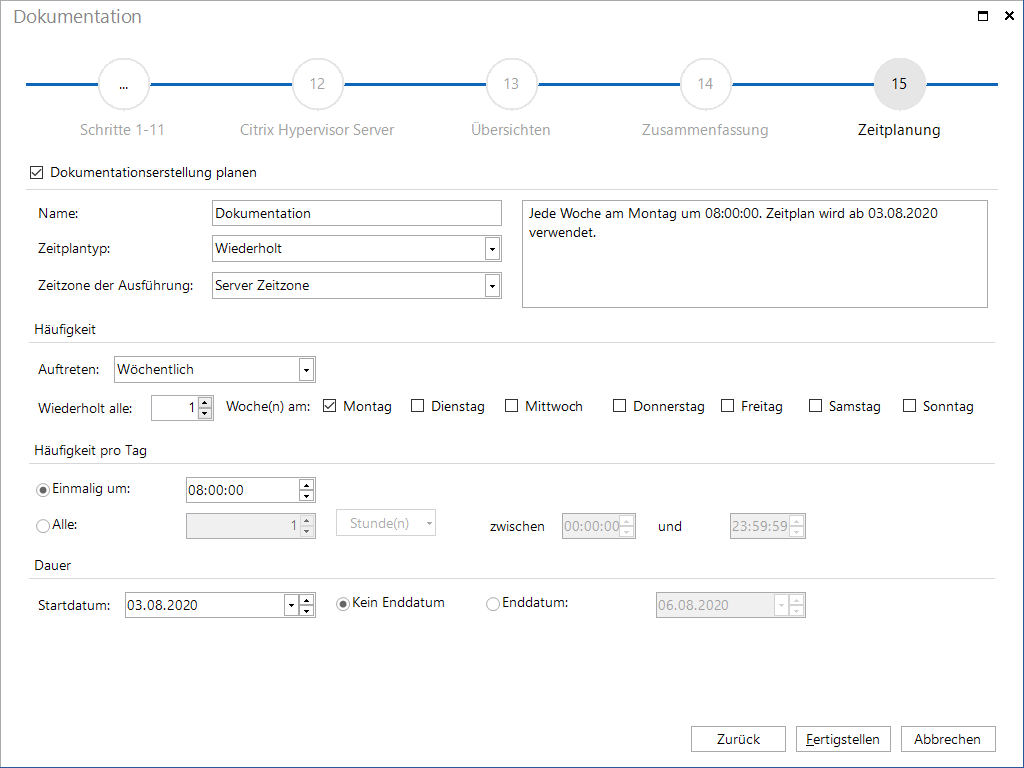Go to step 12 Citrix Hypervisor Server
Image resolution: width=1024 pixels, height=768 pixels.
[x=317, y=84]
